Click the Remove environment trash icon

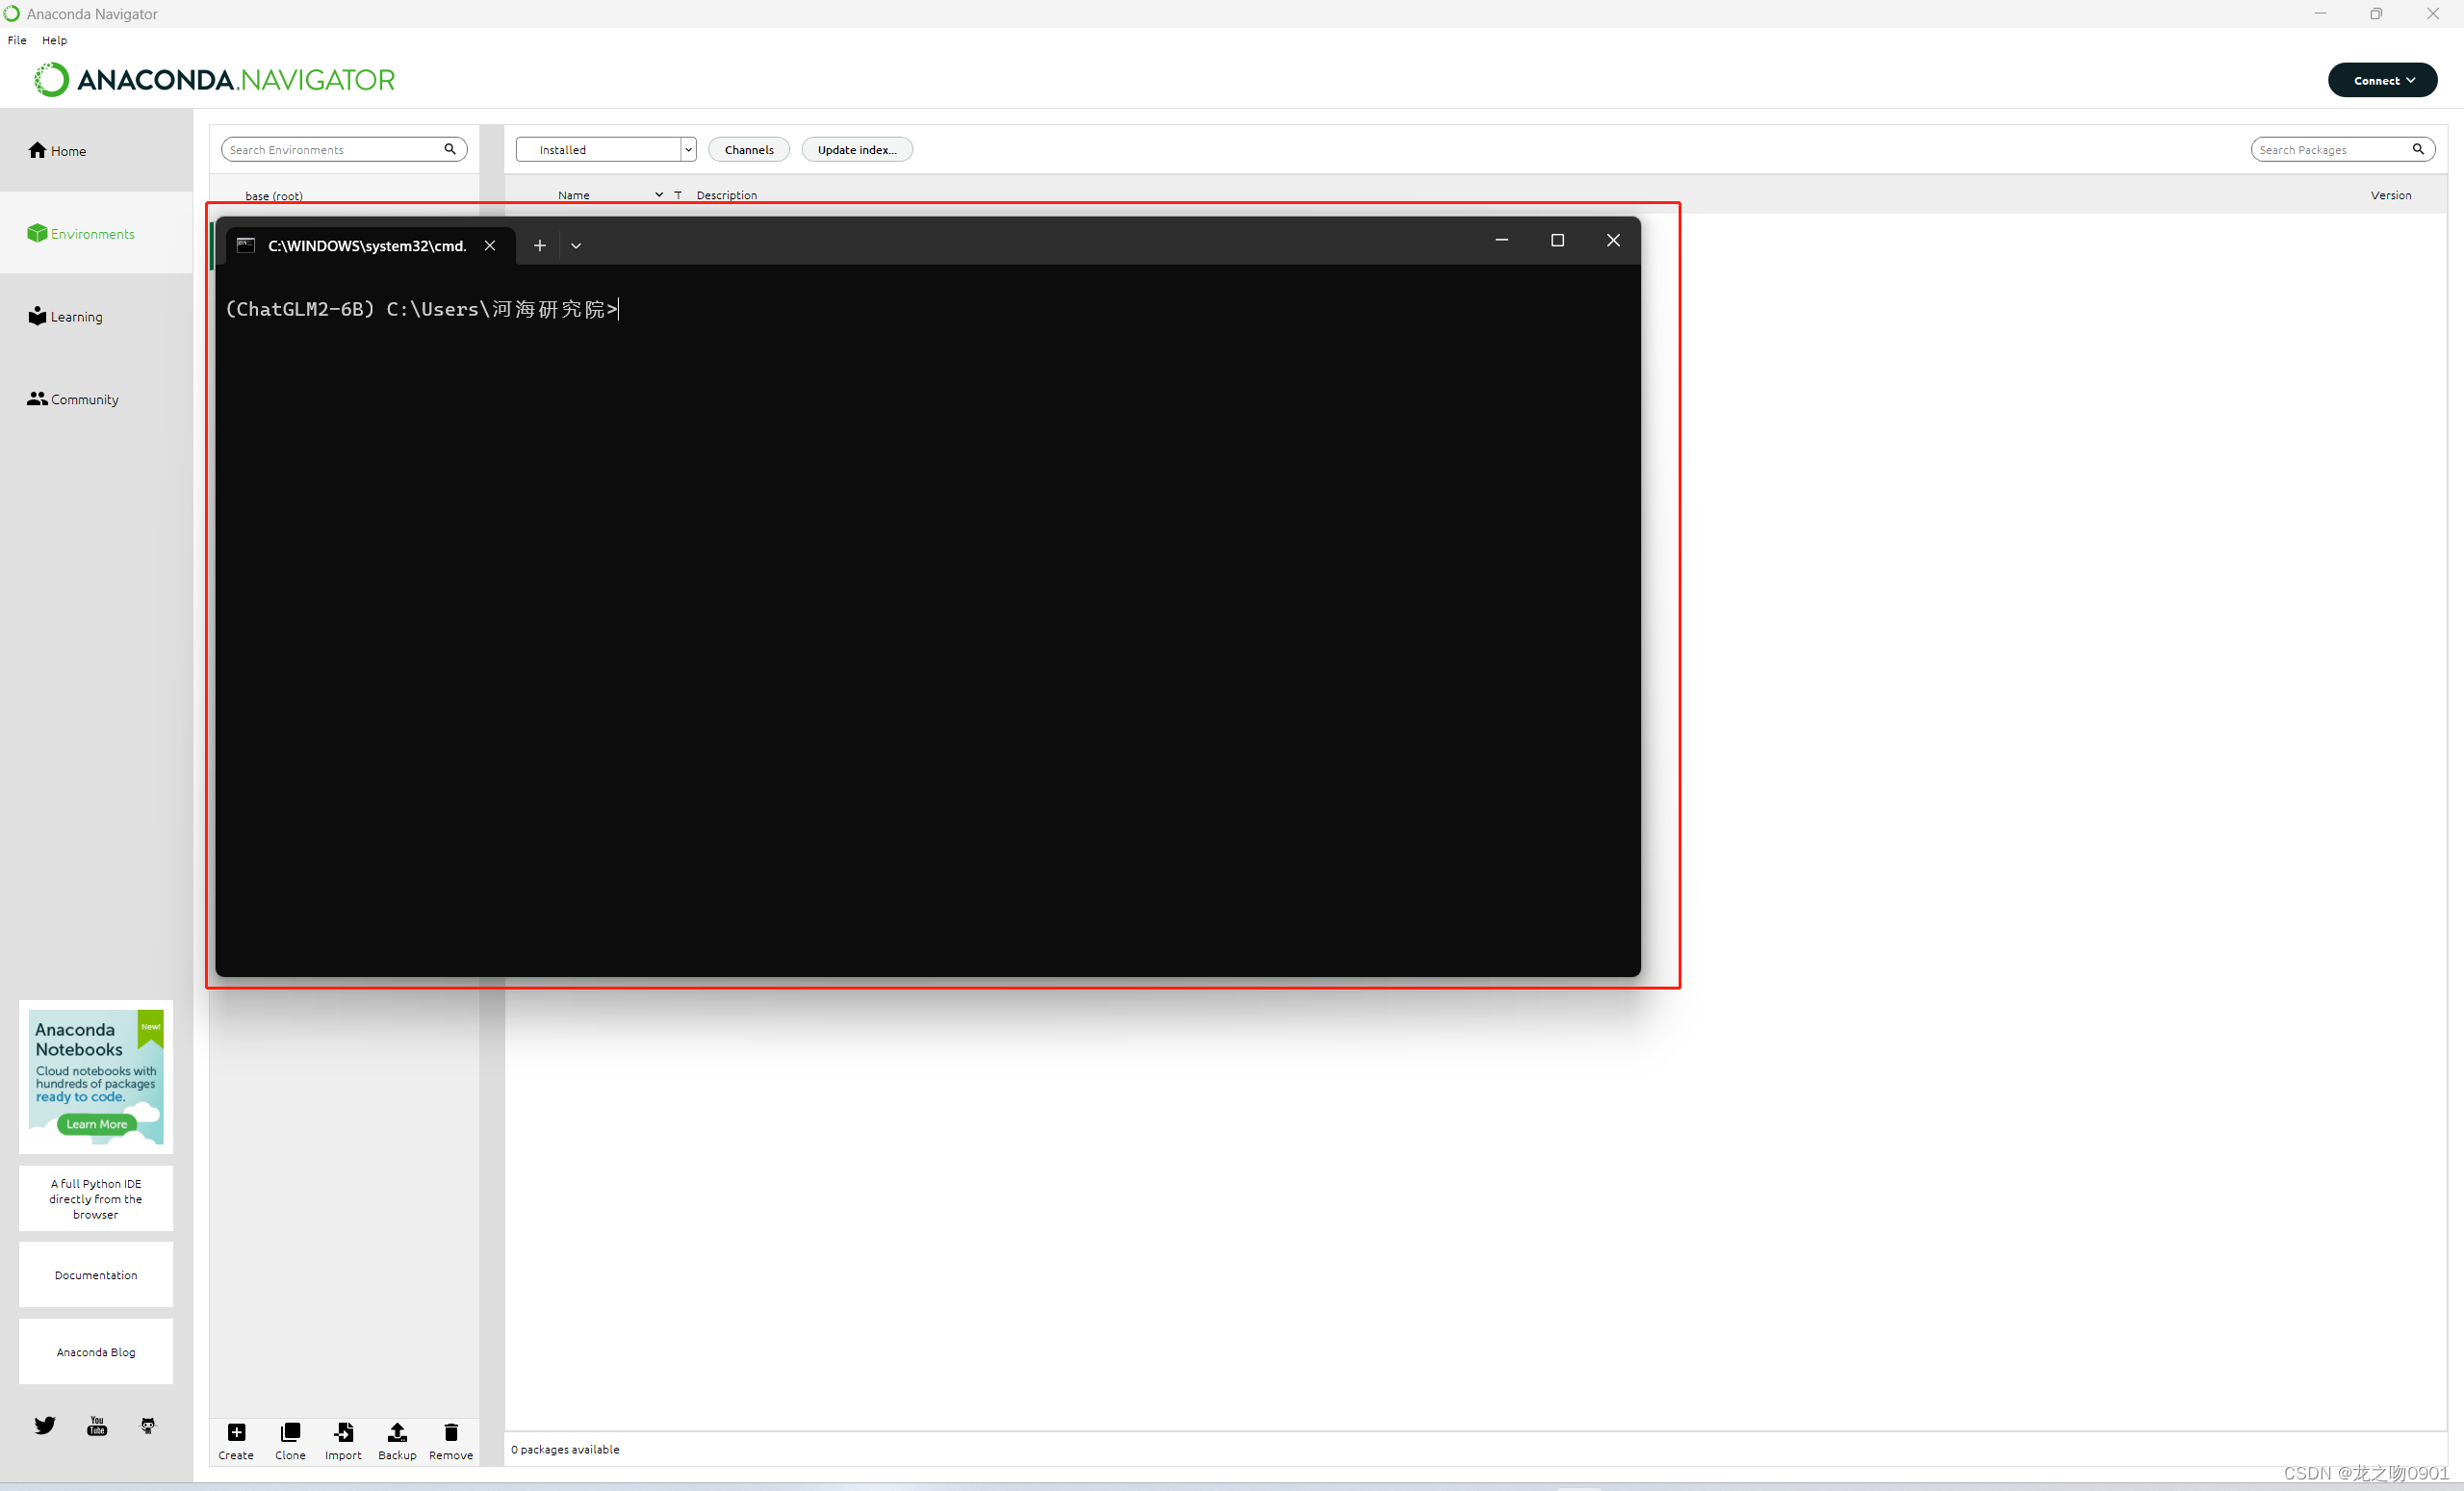click(x=451, y=1432)
